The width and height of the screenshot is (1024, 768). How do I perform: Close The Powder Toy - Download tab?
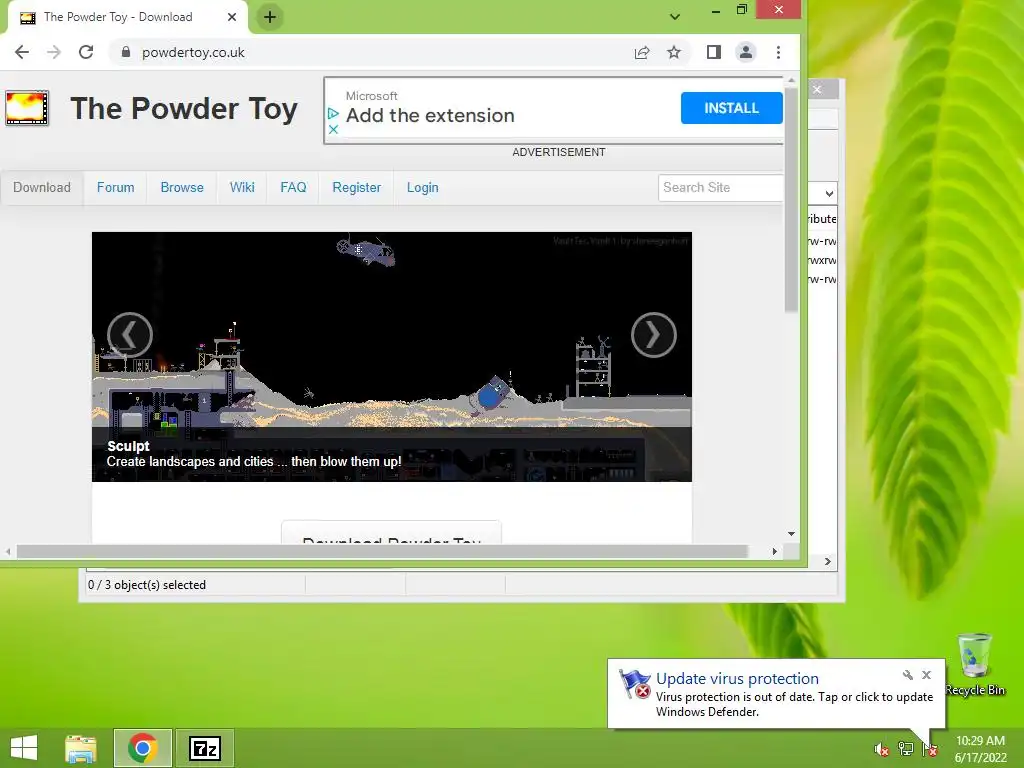(232, 17)
